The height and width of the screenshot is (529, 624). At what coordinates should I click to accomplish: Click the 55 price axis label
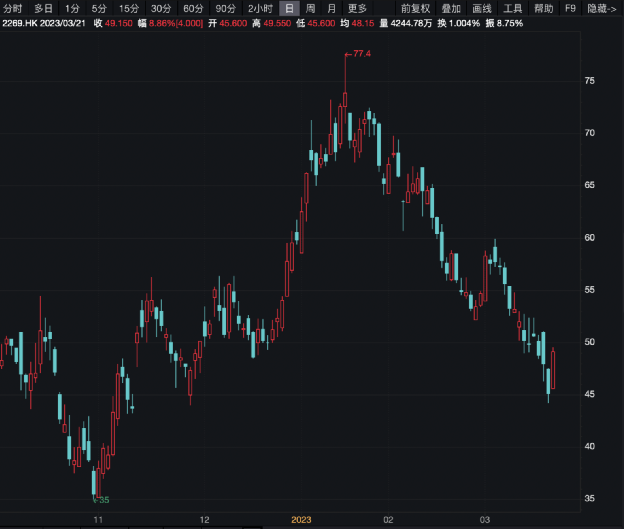[x=590, y=290]
